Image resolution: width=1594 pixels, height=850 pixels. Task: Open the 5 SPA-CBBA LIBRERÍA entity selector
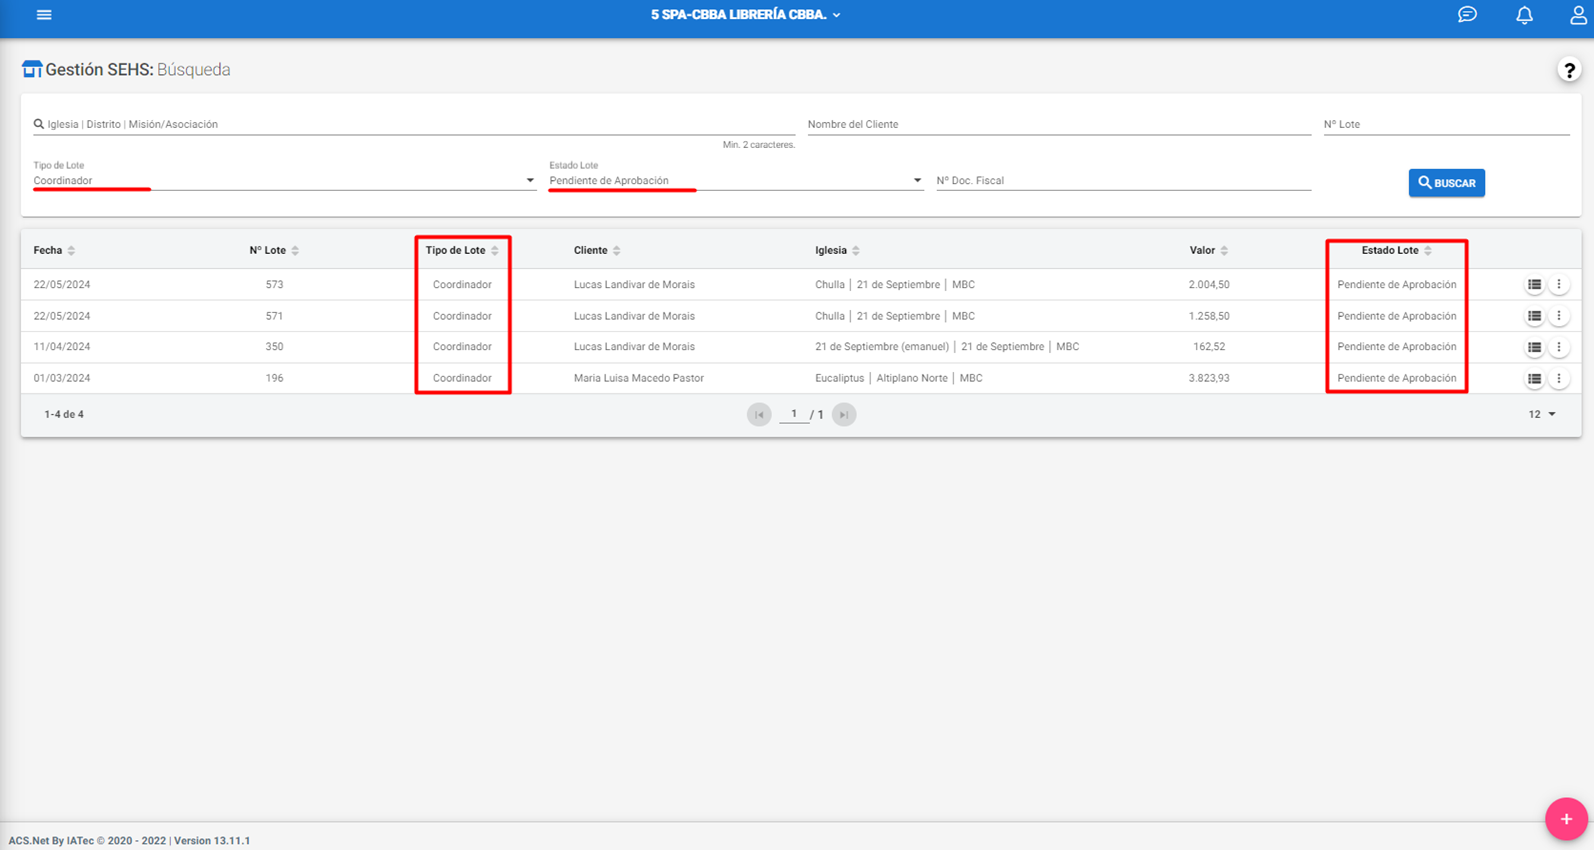745,15
